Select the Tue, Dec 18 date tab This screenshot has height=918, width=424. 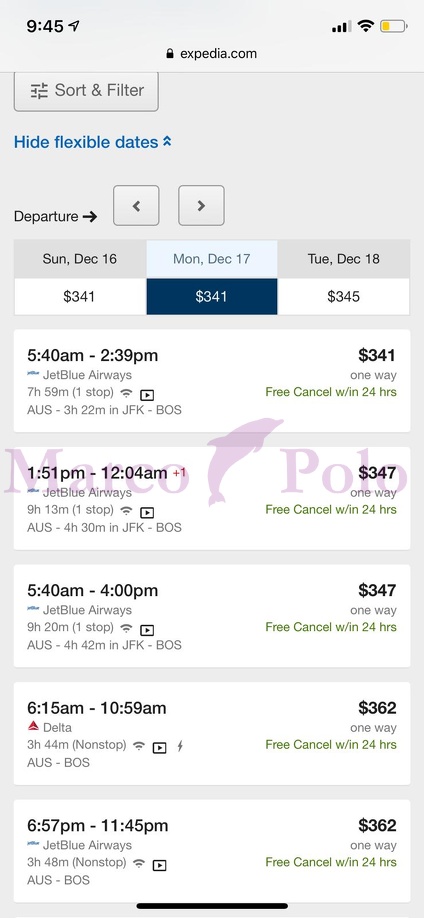[x=344, y=259]
